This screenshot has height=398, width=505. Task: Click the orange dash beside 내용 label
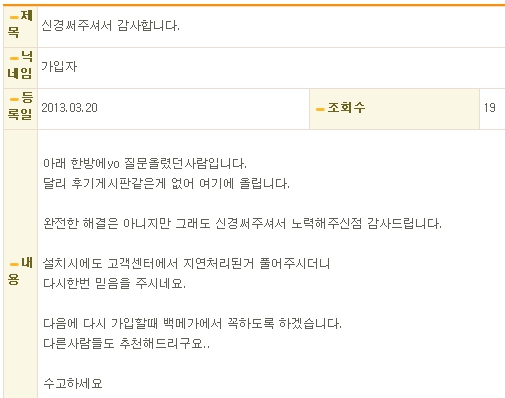pos(14,265)
